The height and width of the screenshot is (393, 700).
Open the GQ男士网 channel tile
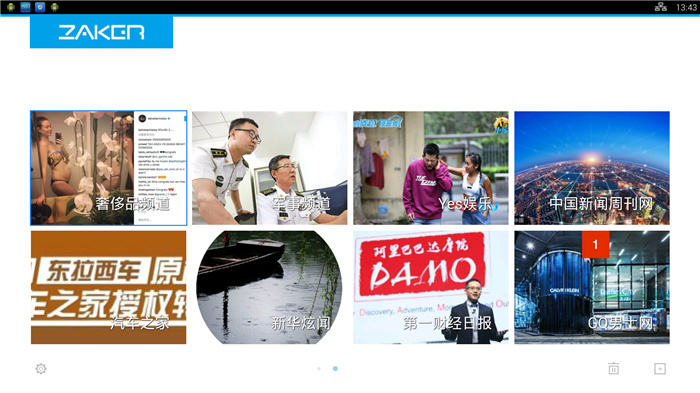coord(592,287)
